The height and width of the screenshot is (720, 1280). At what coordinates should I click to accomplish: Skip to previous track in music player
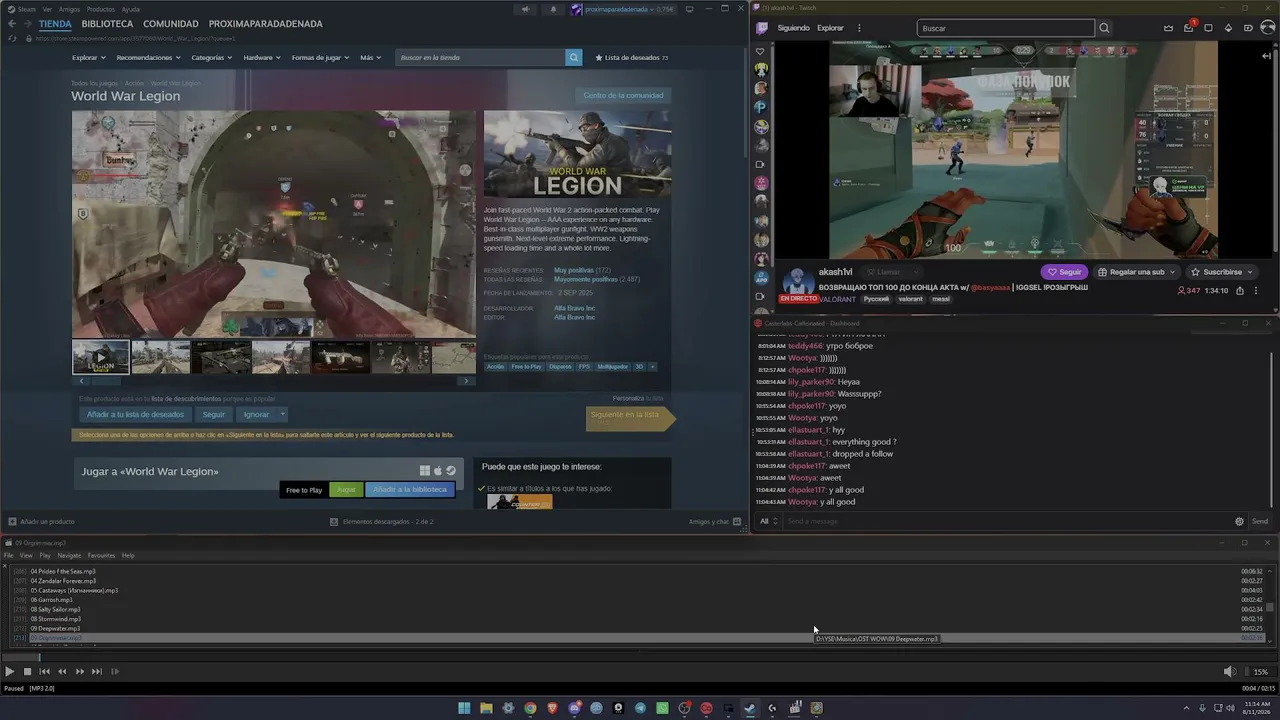pos(44,672)
